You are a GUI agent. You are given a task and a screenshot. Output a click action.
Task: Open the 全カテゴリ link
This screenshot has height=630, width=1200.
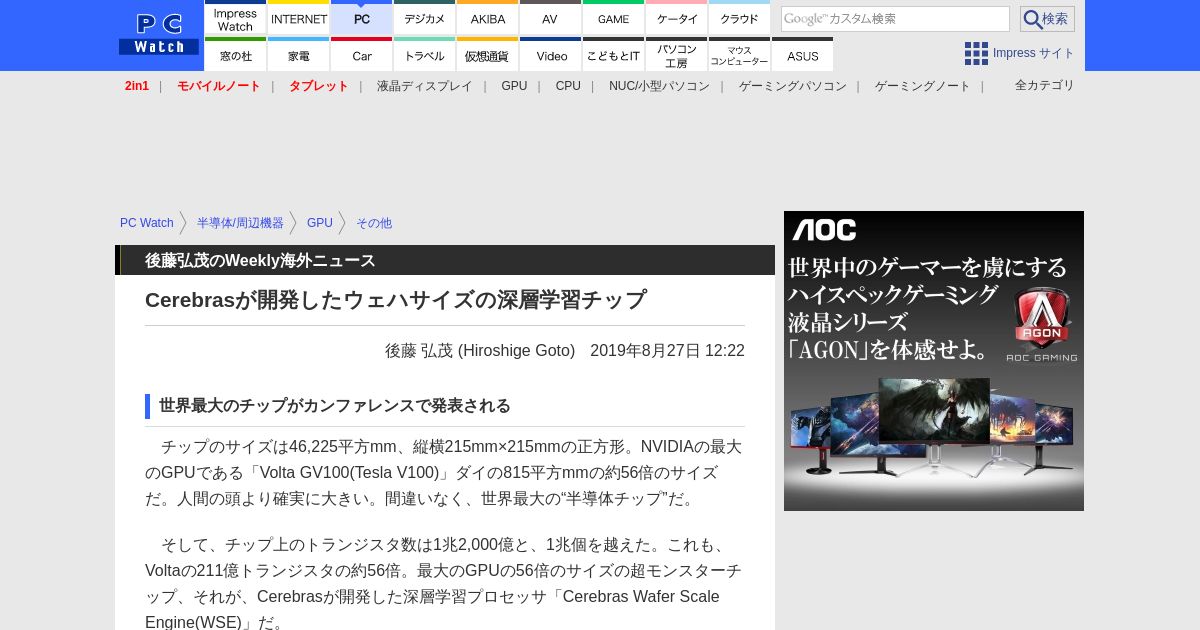click(x=1044, y=85)
